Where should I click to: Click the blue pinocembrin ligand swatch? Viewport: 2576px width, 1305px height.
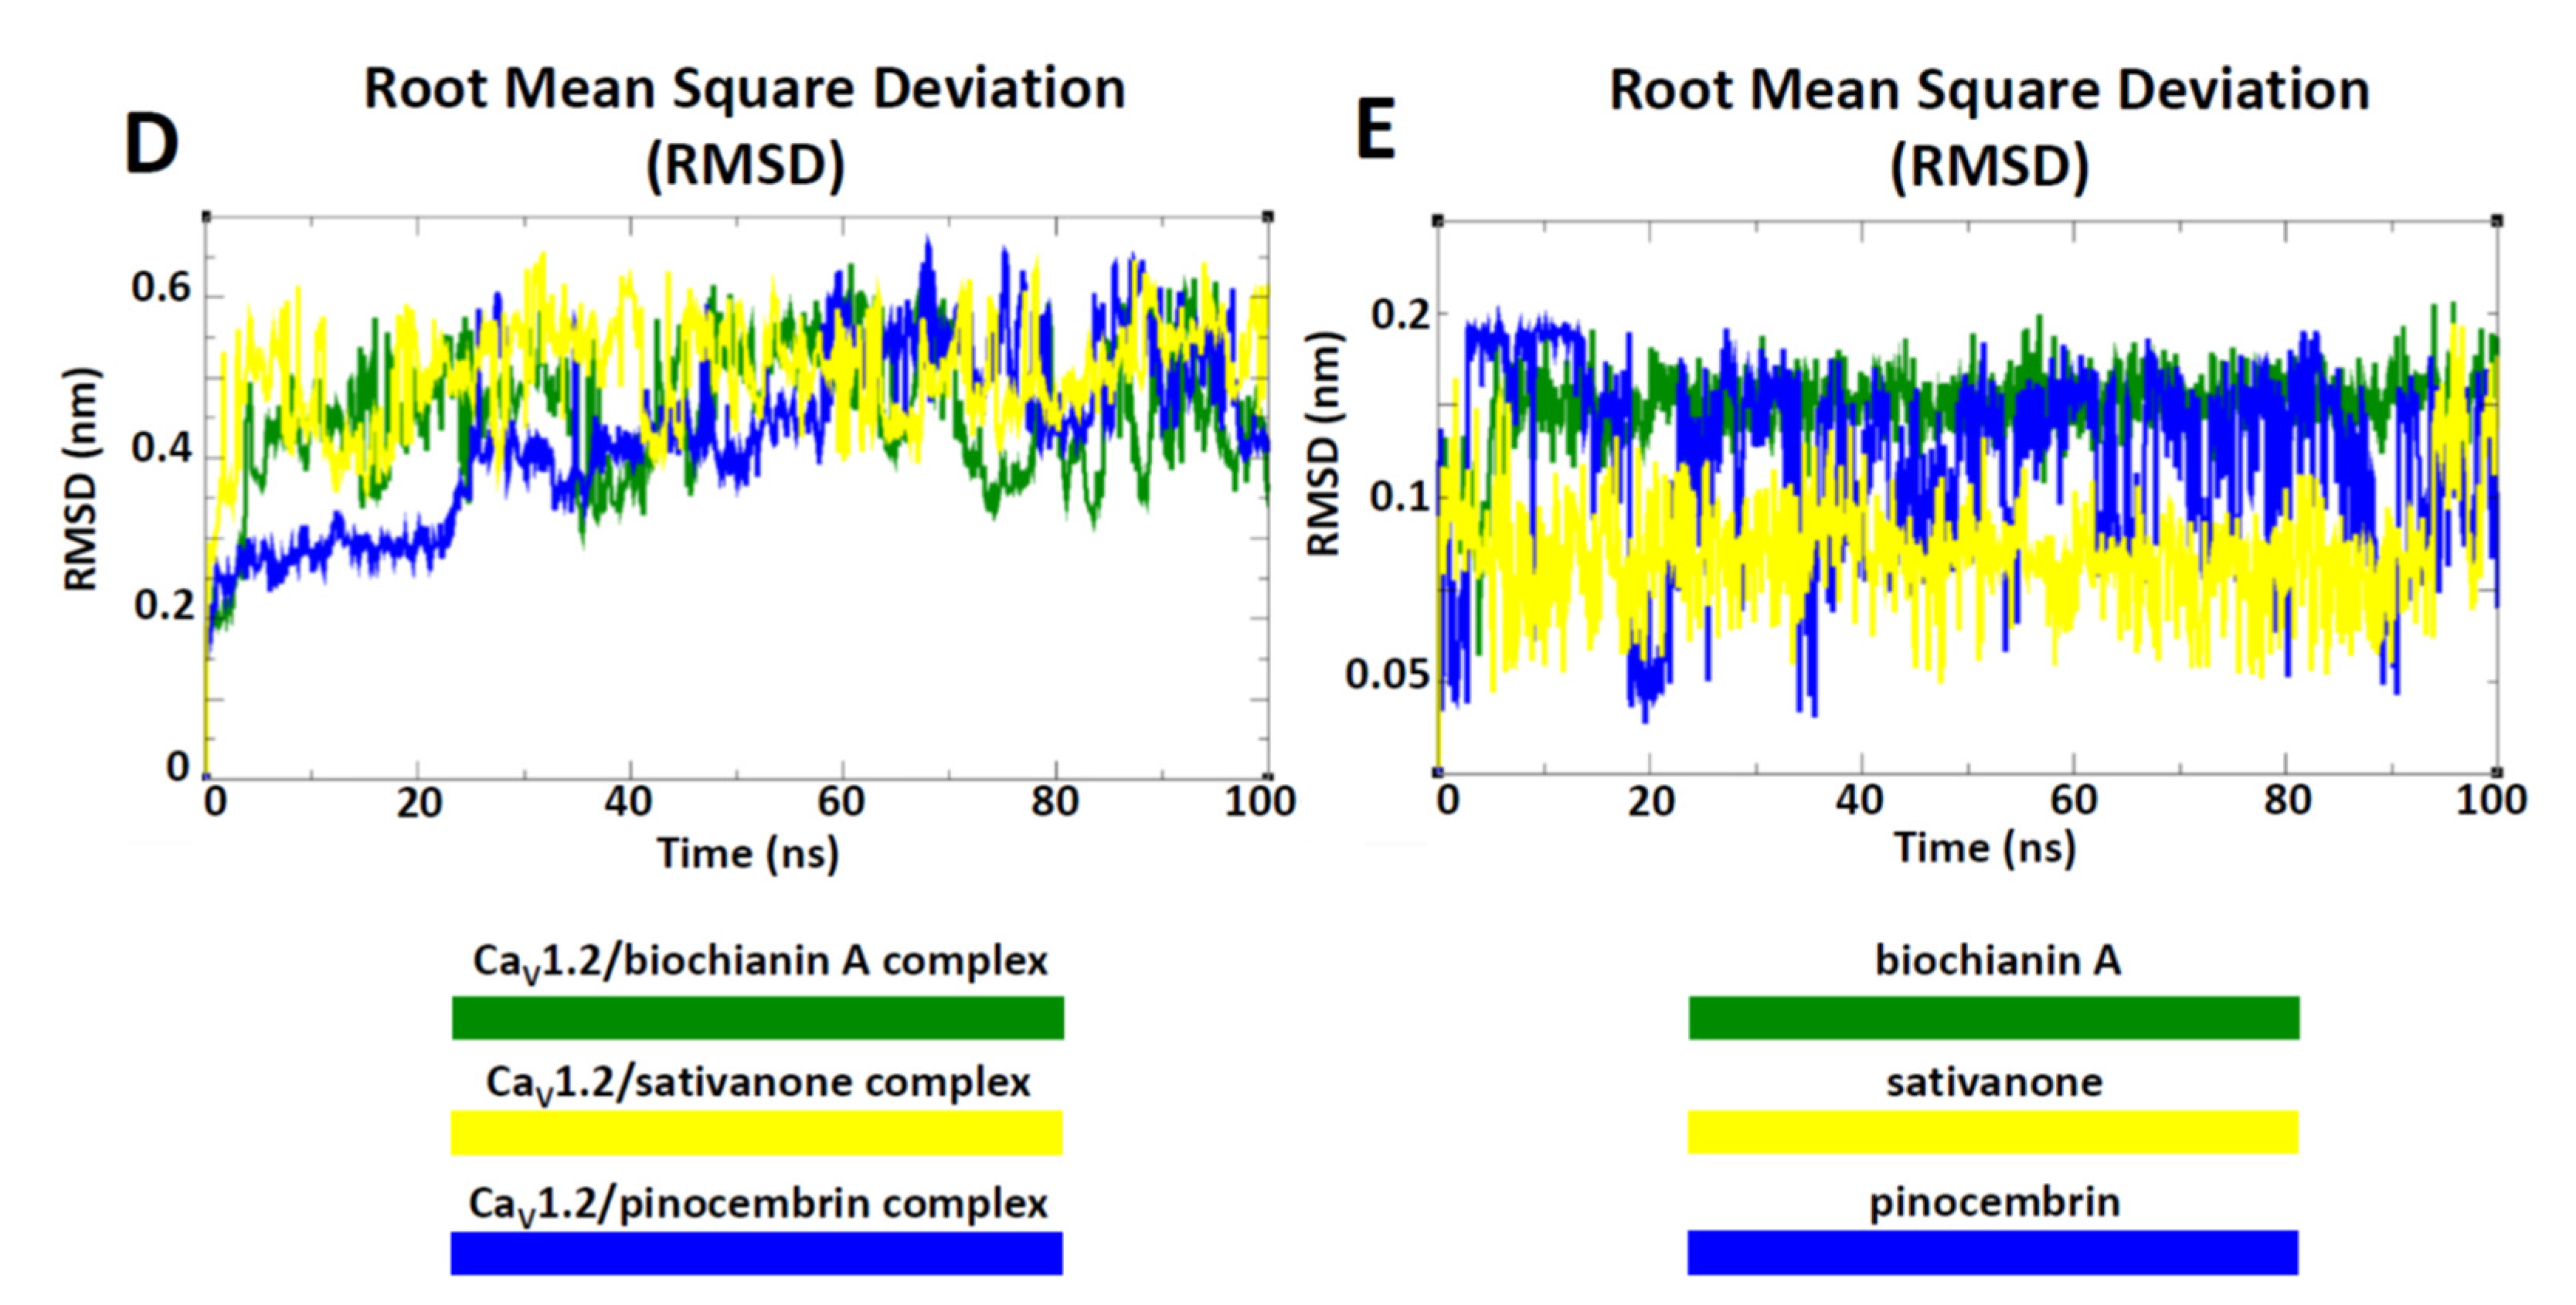(1992, 1252)
